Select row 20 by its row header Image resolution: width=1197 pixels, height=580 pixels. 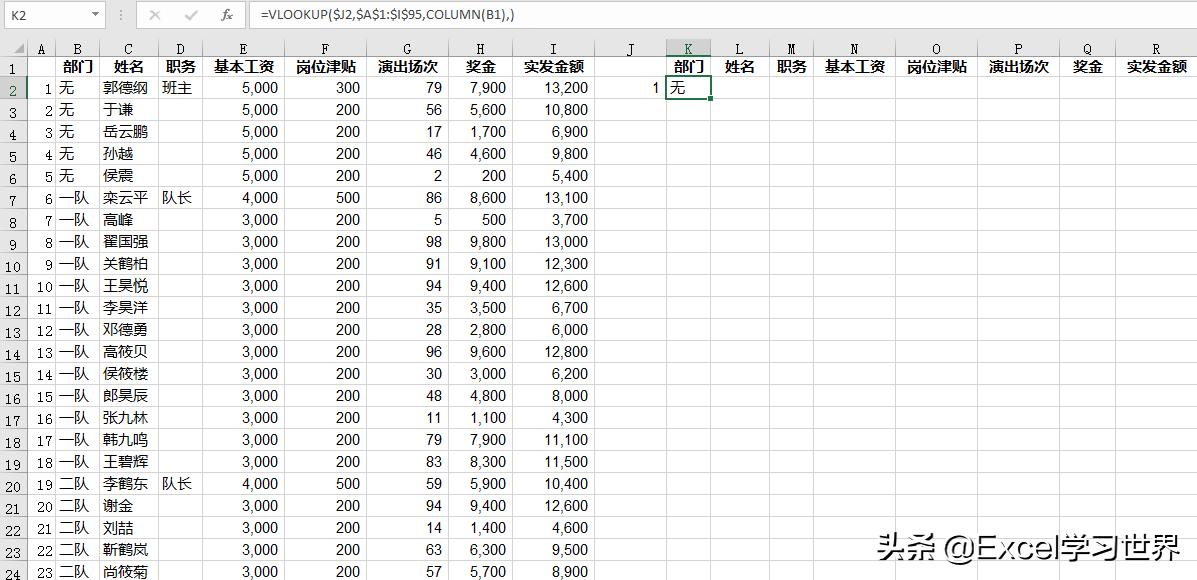click(14, 484)
